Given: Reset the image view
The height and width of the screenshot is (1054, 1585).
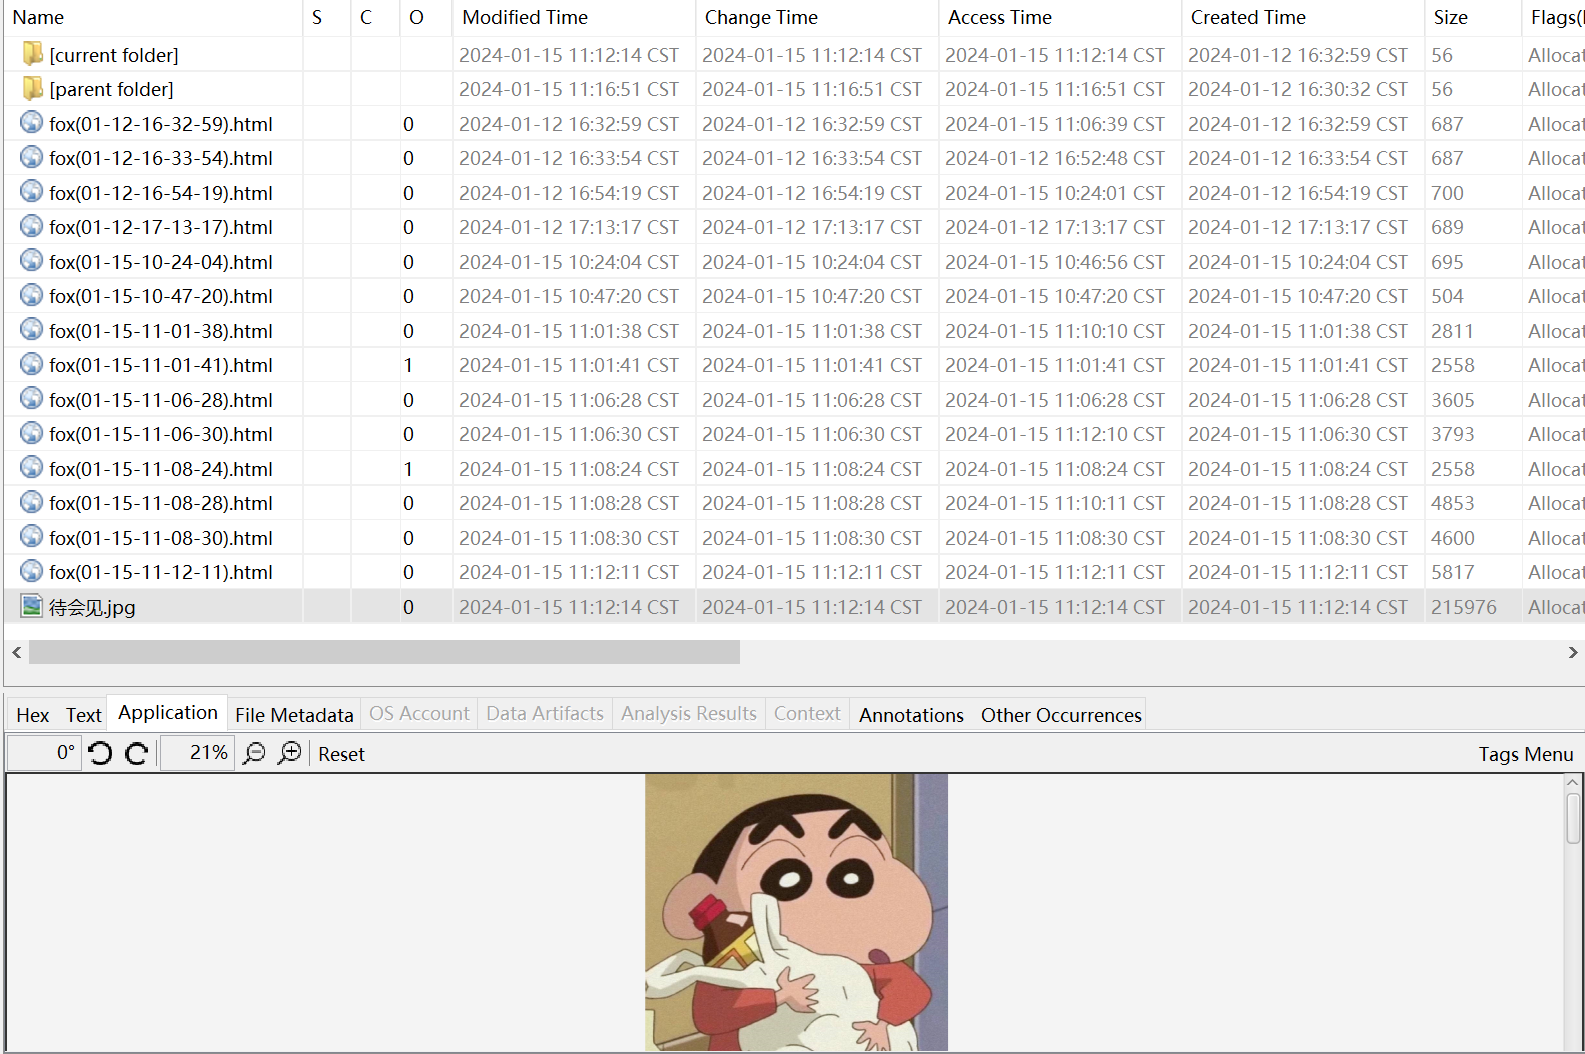Looking at the screenshot, I should 341,754.
